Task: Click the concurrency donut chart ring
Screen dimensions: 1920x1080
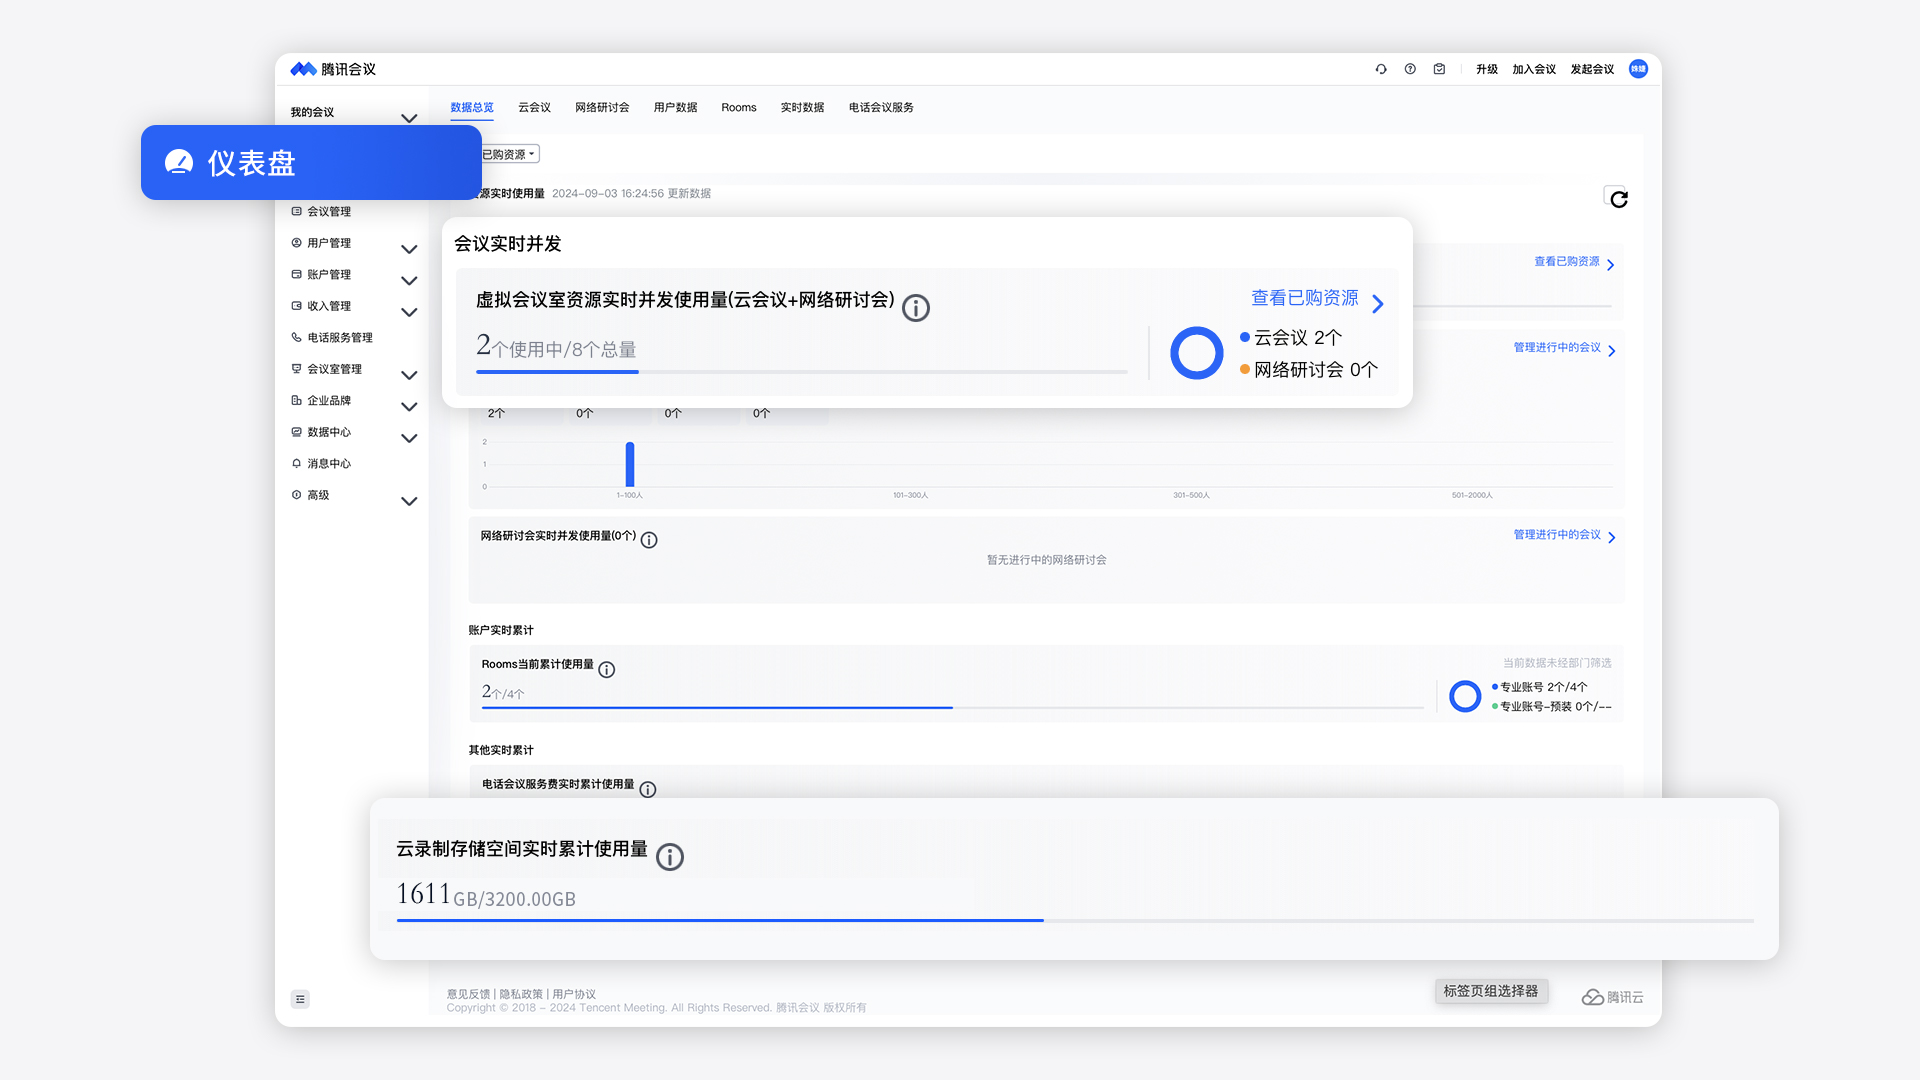Action: [1196, 353]
